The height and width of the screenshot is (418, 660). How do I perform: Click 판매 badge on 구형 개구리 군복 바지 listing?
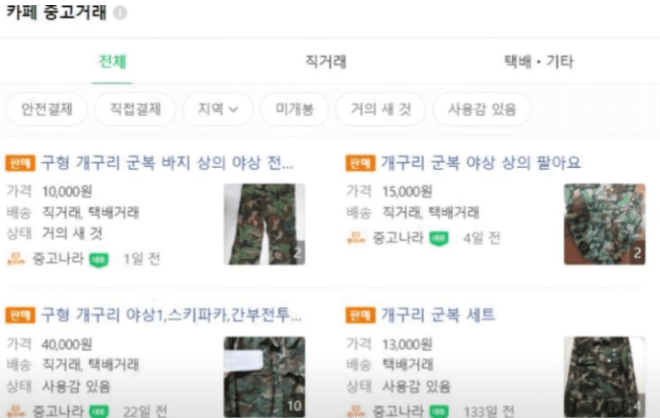point(20,163)
